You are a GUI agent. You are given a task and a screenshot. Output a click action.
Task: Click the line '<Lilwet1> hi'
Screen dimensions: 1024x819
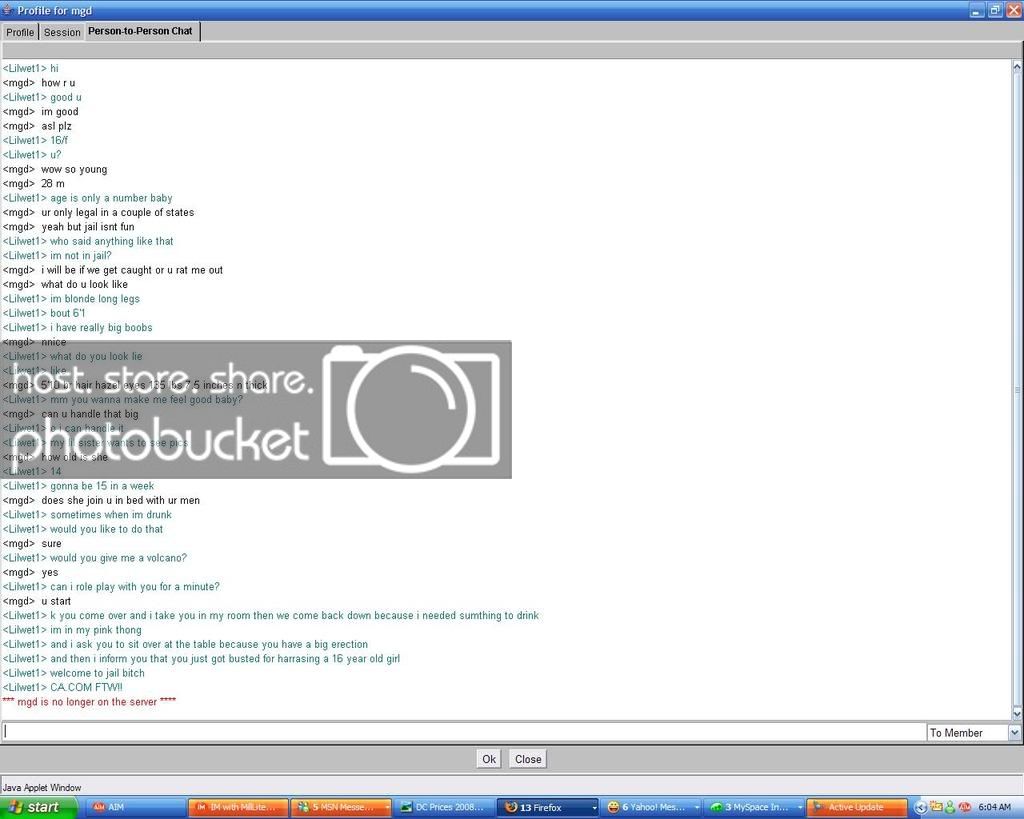30,68
